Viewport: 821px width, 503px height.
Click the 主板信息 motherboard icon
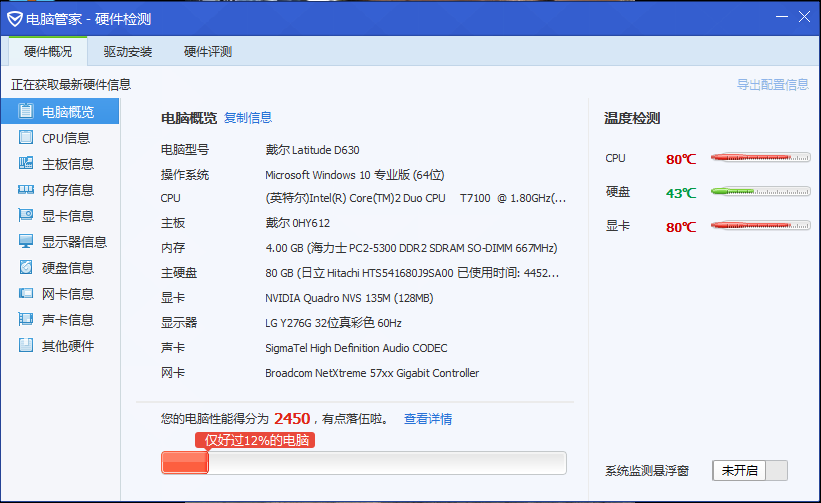(26, 163)
